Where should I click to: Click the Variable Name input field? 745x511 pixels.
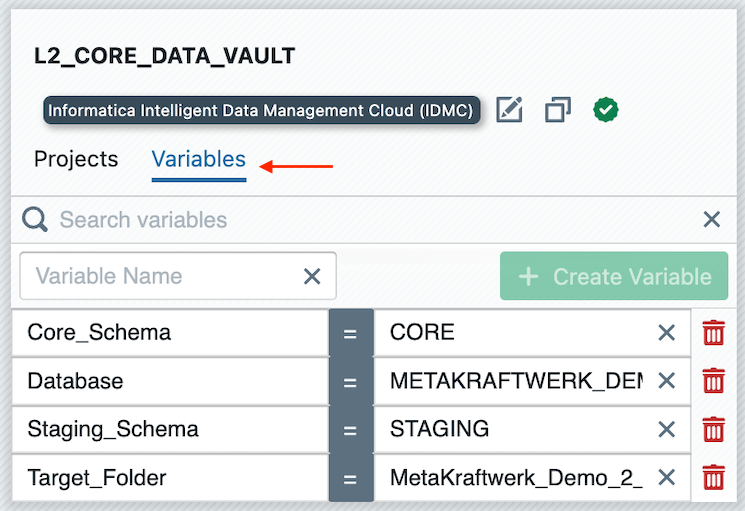coord(160,276)
